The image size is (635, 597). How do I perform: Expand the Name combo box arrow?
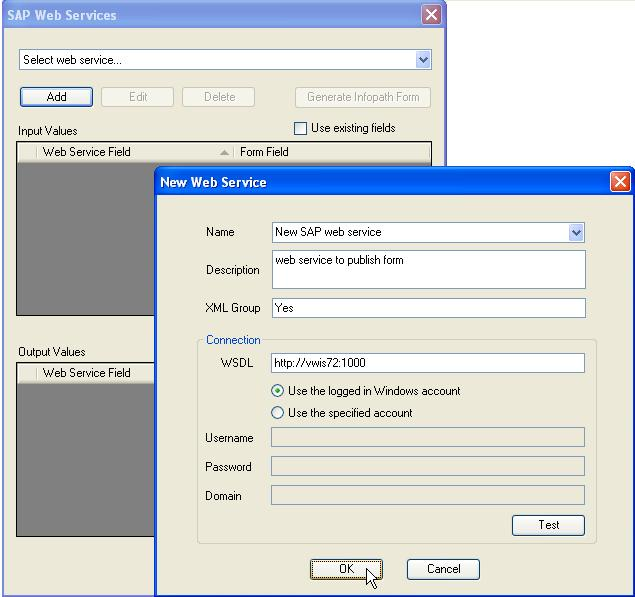[x=576, y=232]
